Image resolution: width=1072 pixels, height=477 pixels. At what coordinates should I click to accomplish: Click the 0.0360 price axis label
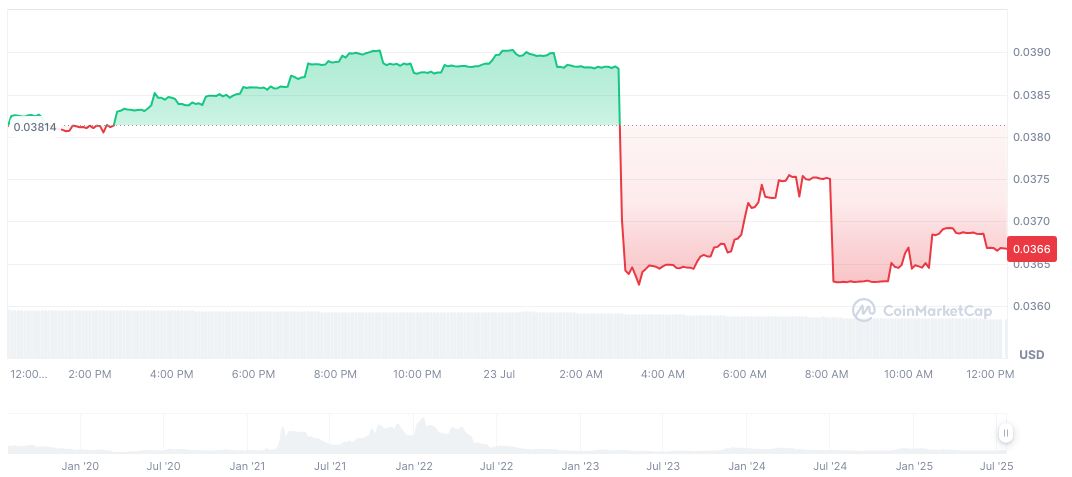(1030, 306)
